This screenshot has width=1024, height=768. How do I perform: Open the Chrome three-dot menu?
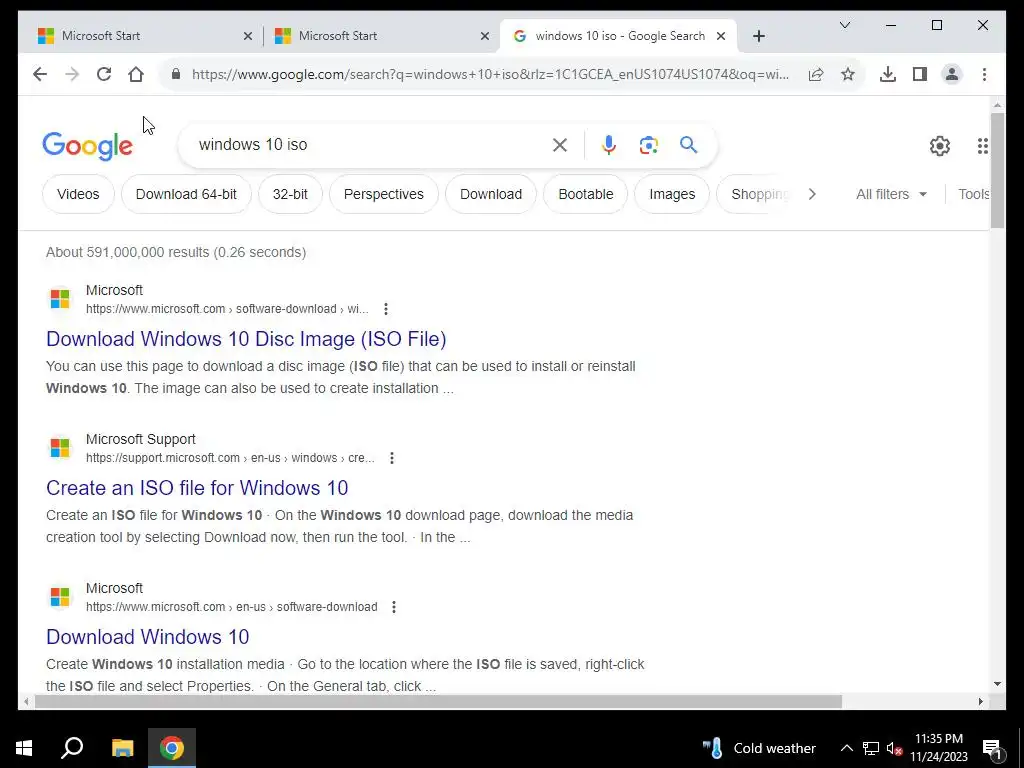pos(984,74)
